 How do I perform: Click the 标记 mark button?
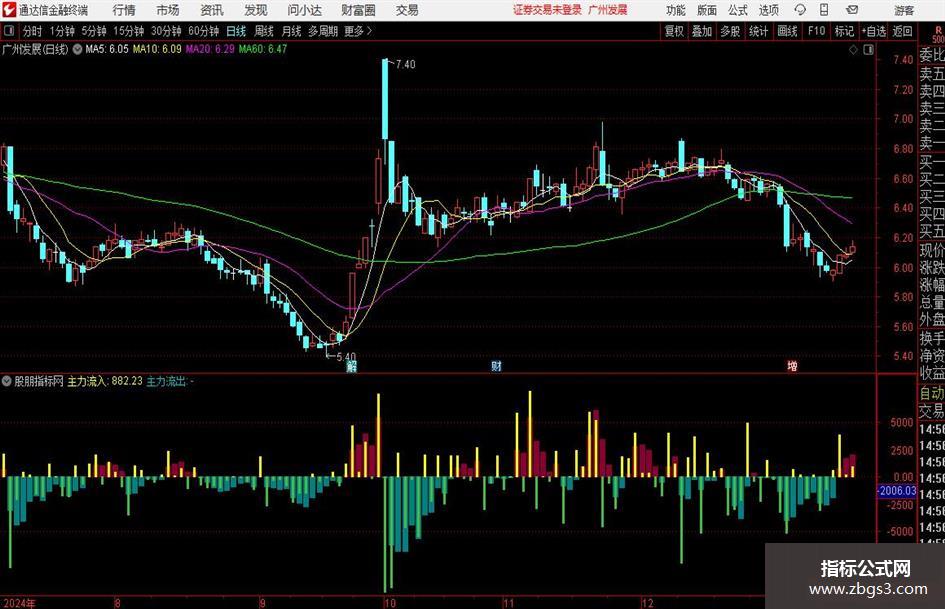(x=844, y=31)
